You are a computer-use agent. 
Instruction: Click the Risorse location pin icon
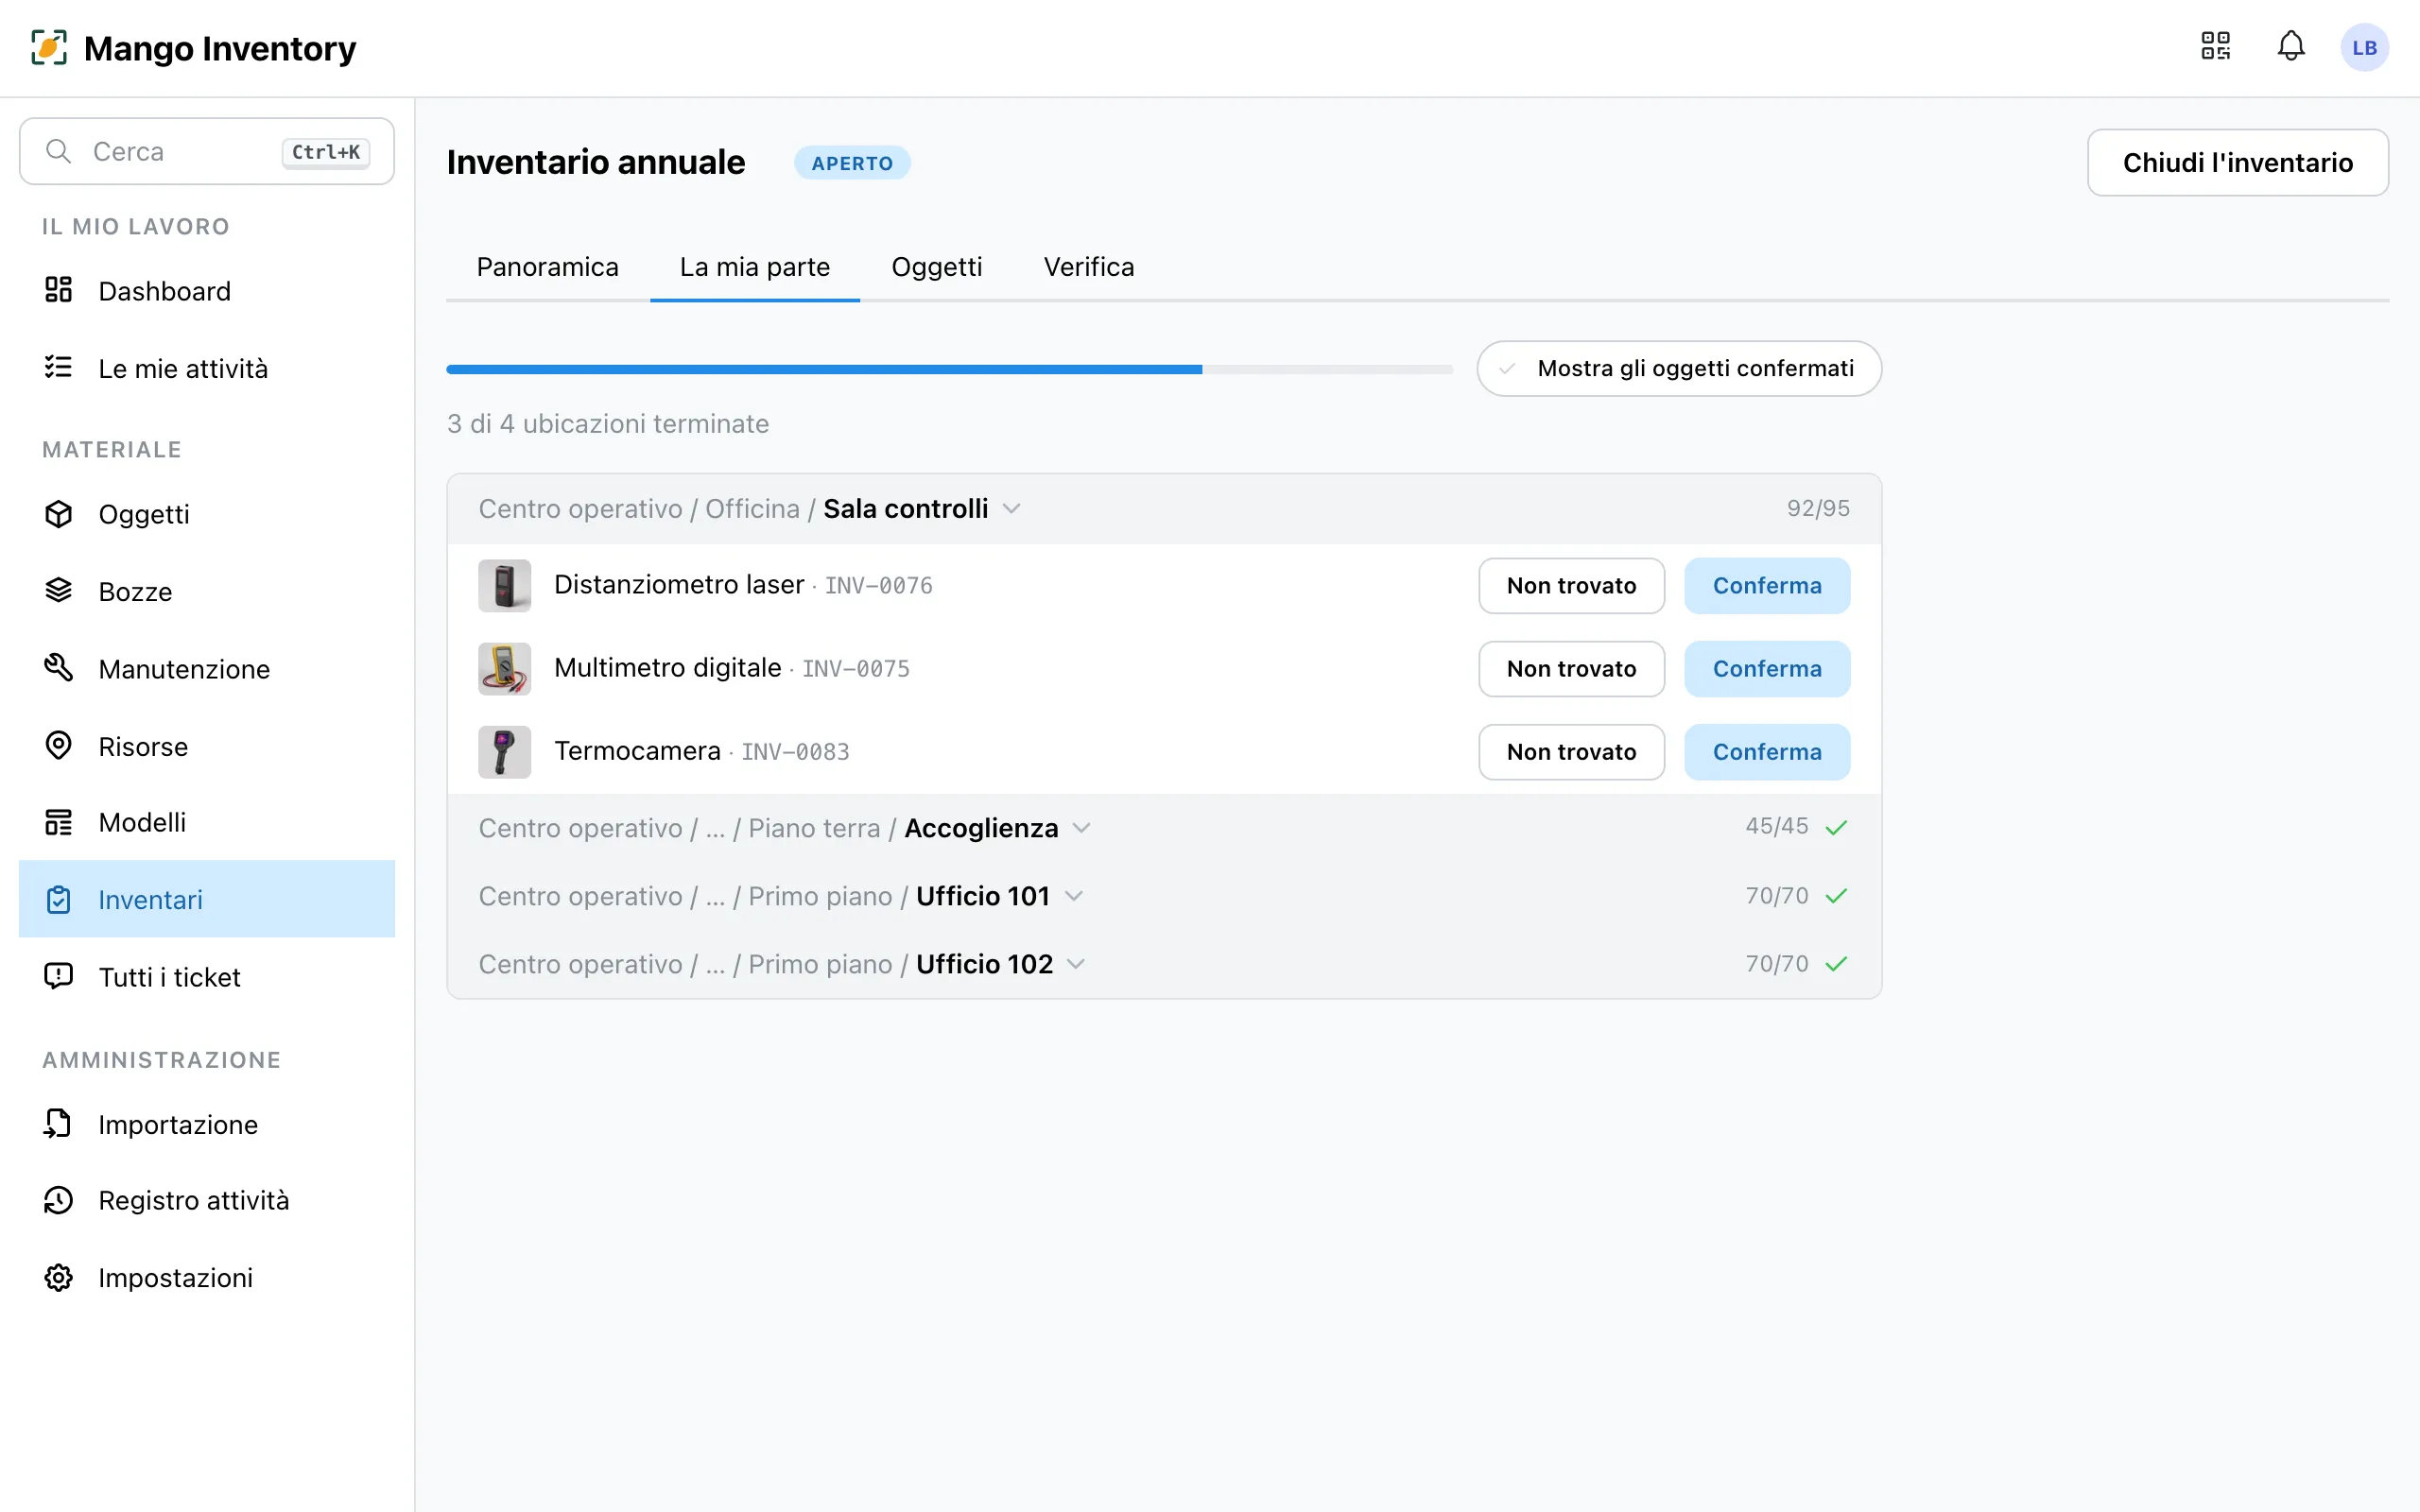59,745
